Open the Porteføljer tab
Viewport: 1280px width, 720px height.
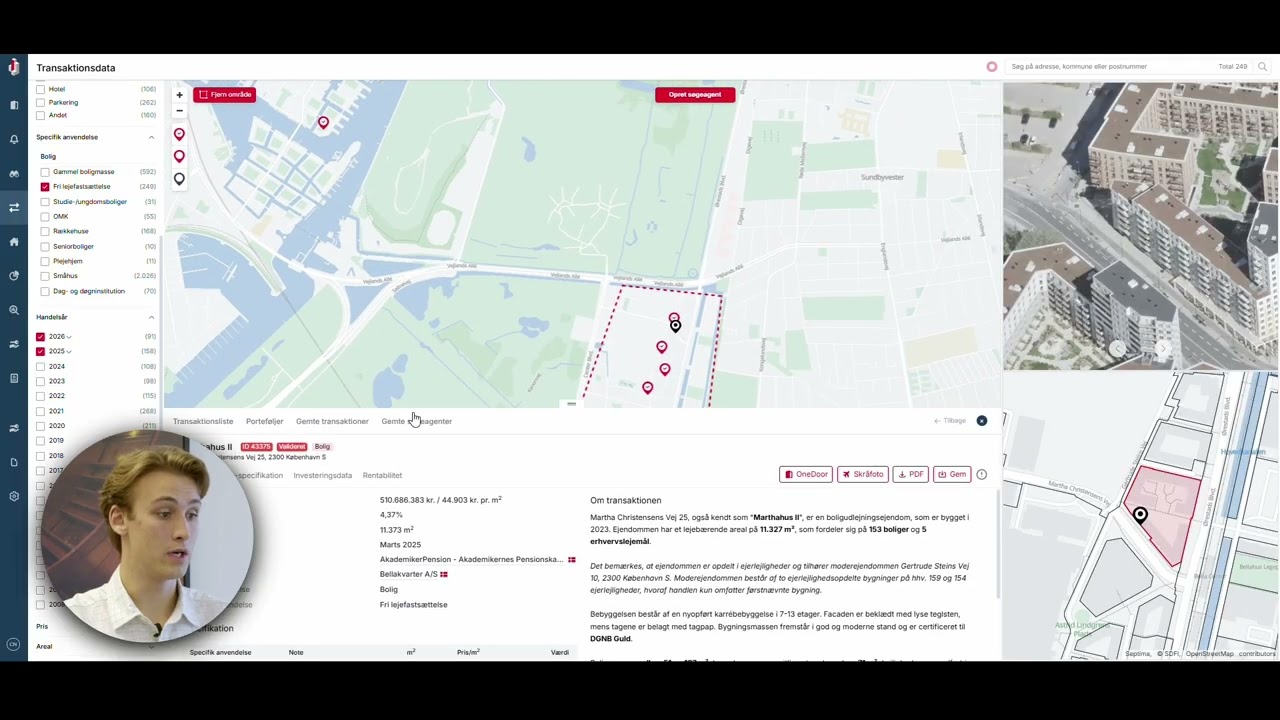pyautogui.click(x=264, y=421)
